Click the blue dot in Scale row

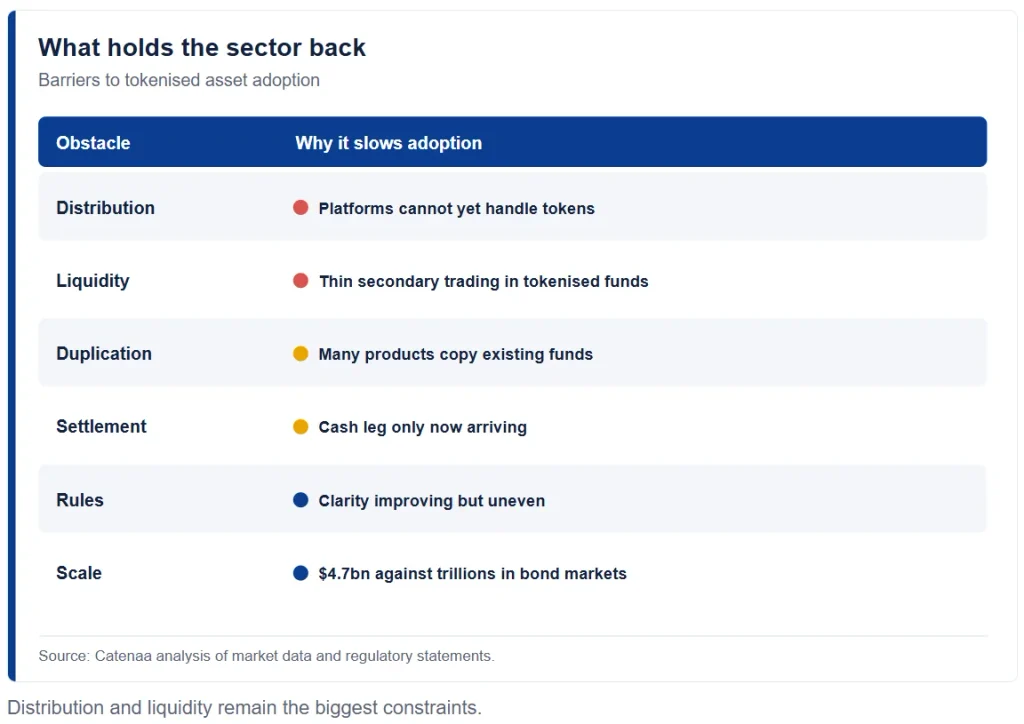click(x=300, y=573)
